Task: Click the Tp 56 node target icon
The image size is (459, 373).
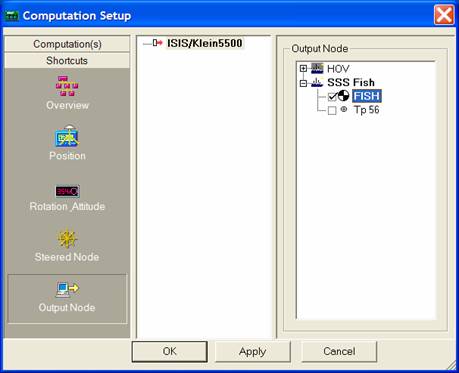Action: click(344, 109)
